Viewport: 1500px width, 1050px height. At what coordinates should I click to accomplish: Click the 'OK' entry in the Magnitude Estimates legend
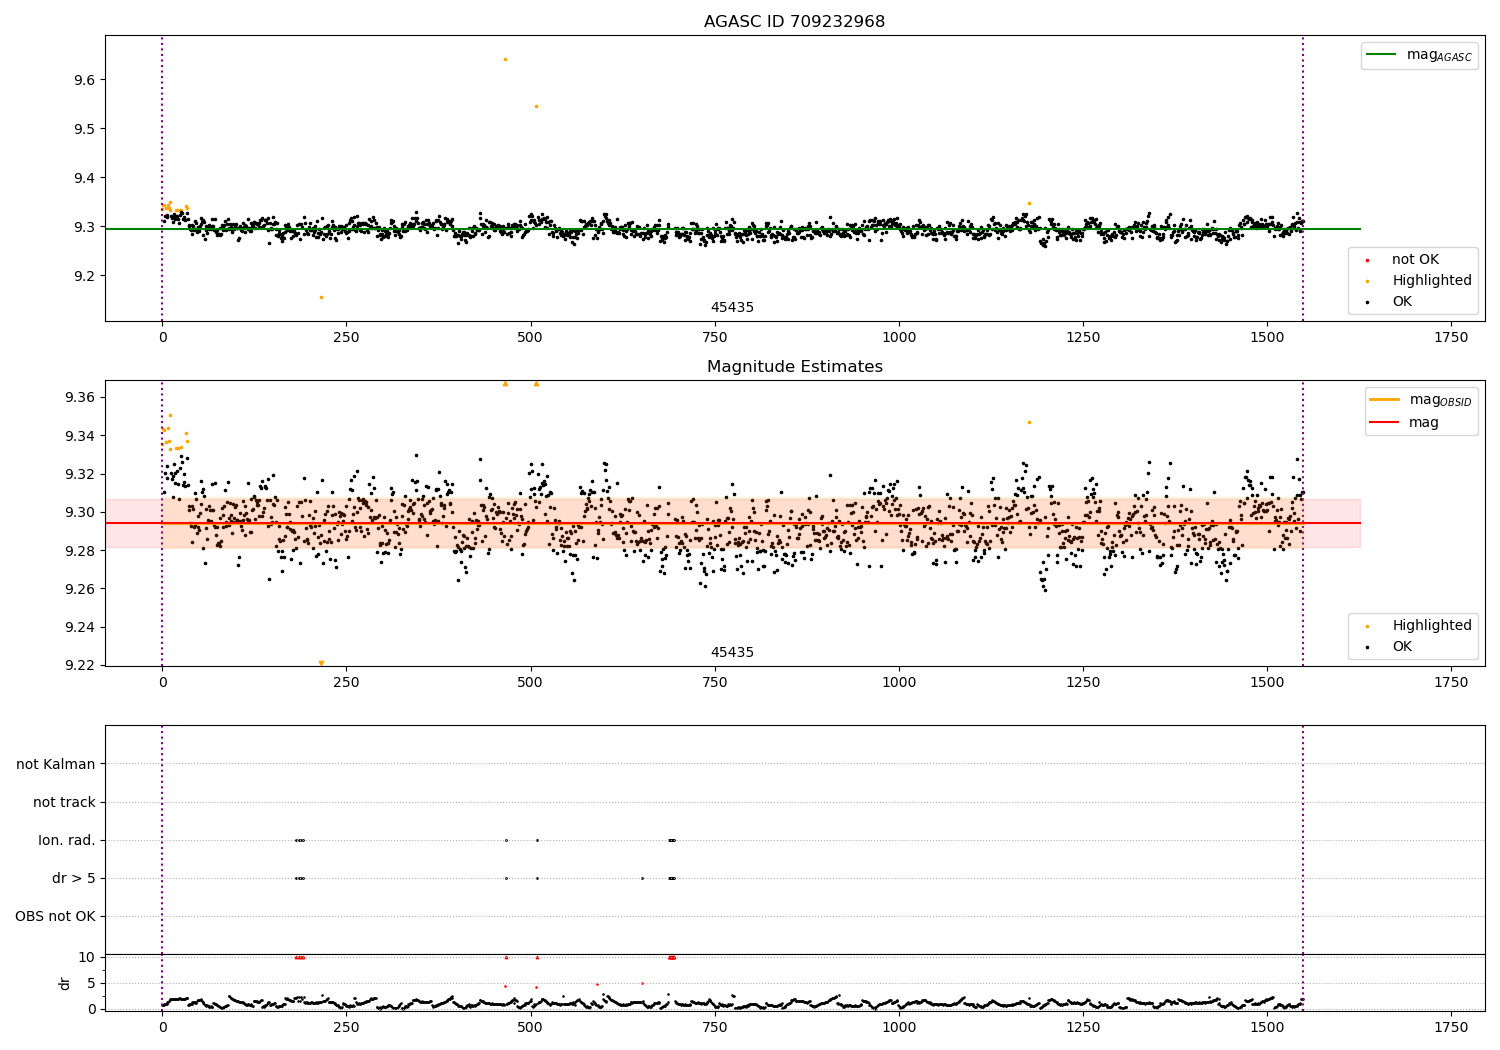[x=1402, y=647]
